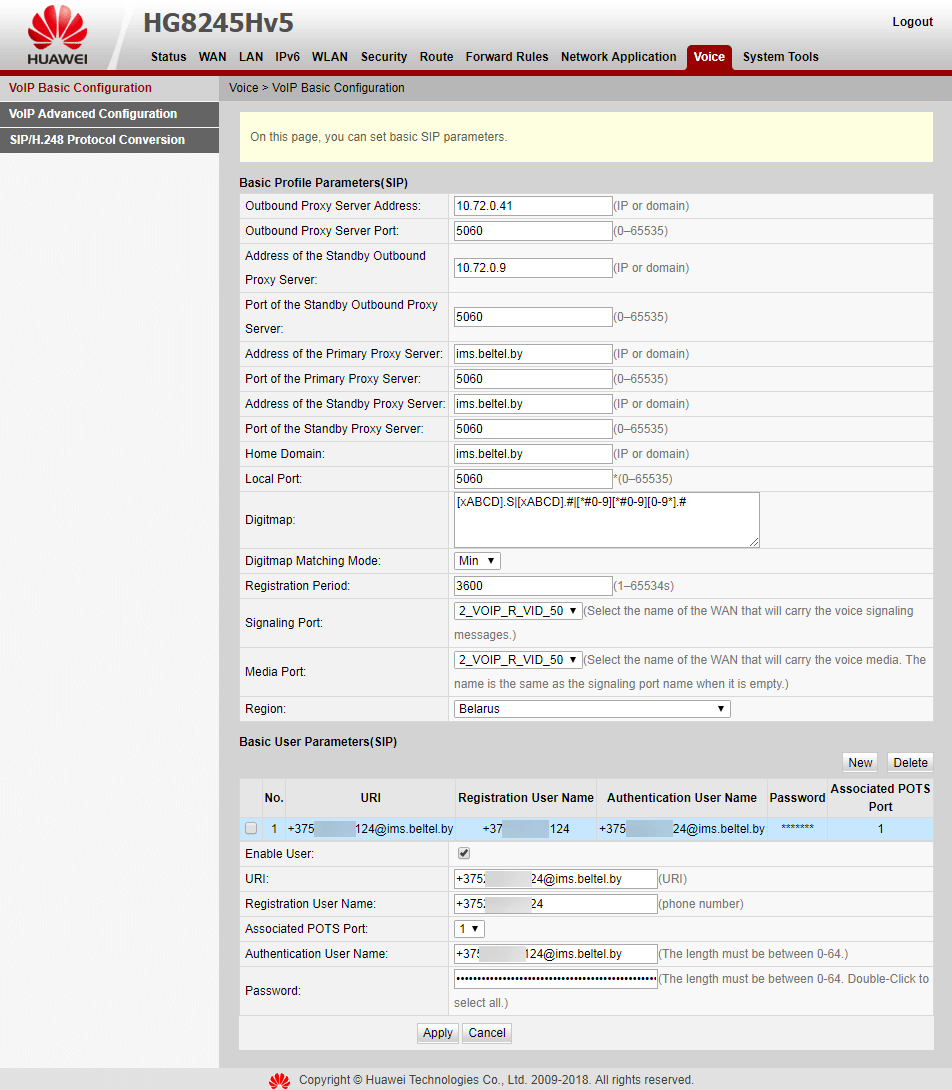Open the Region dropdown showing Belarus
The image size is (952, 1090).
[x=591, y=708]
